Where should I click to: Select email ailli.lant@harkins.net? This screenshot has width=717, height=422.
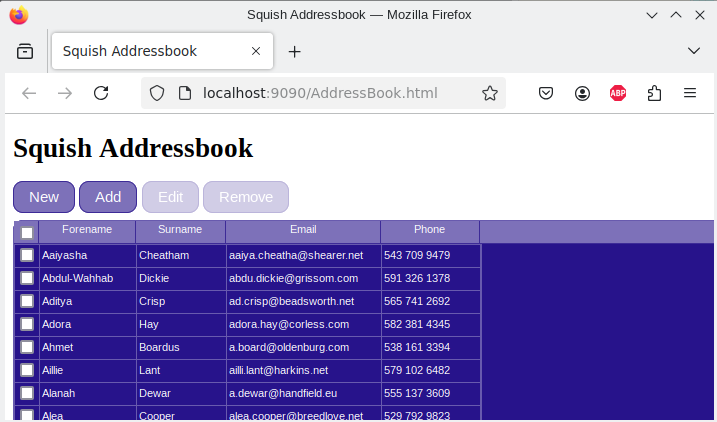click(x=304, y=370)
